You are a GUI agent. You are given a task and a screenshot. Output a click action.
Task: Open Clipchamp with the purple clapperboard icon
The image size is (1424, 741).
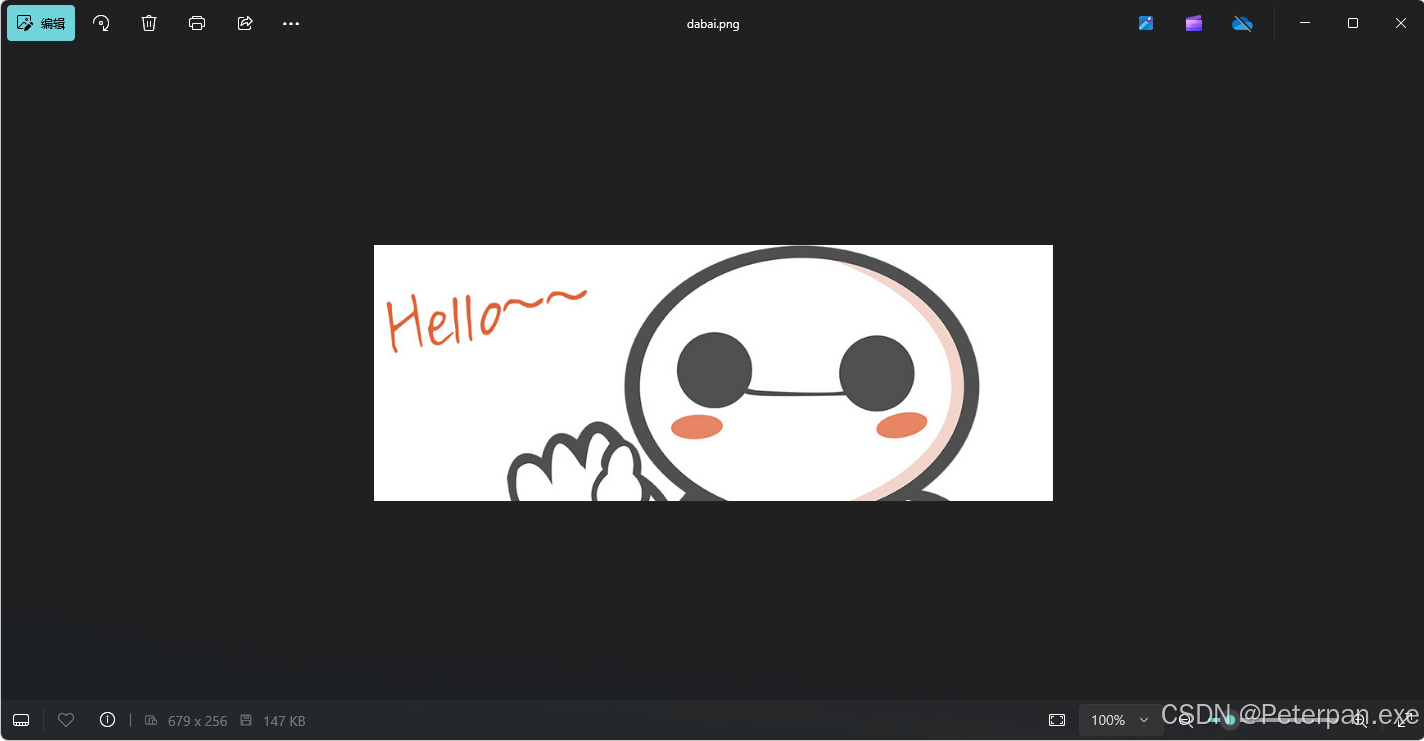pos(1194,23)
